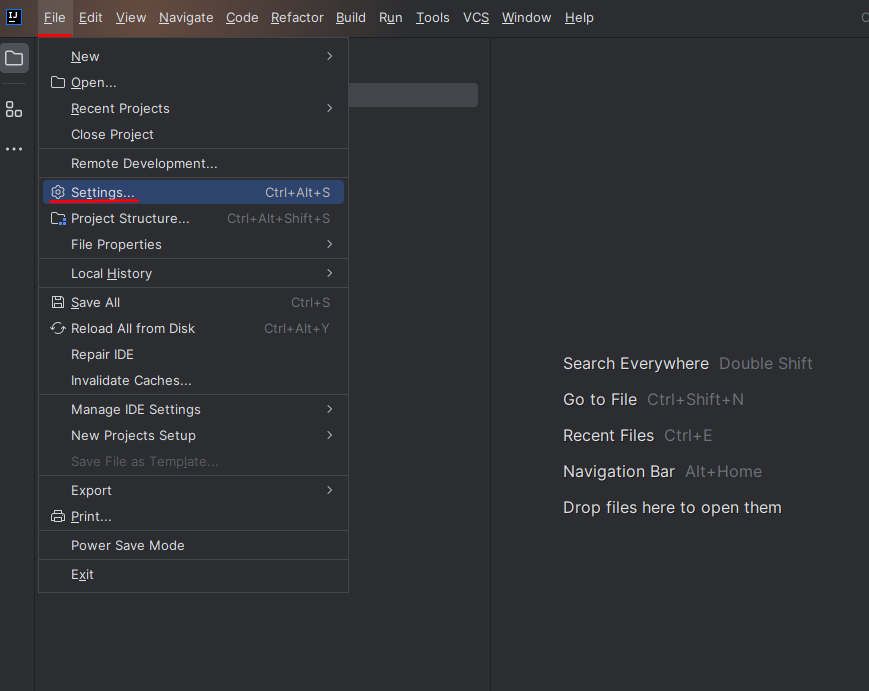Open Settings... from the File menu
The image size is (869, 691).
(x=193, y=192)
